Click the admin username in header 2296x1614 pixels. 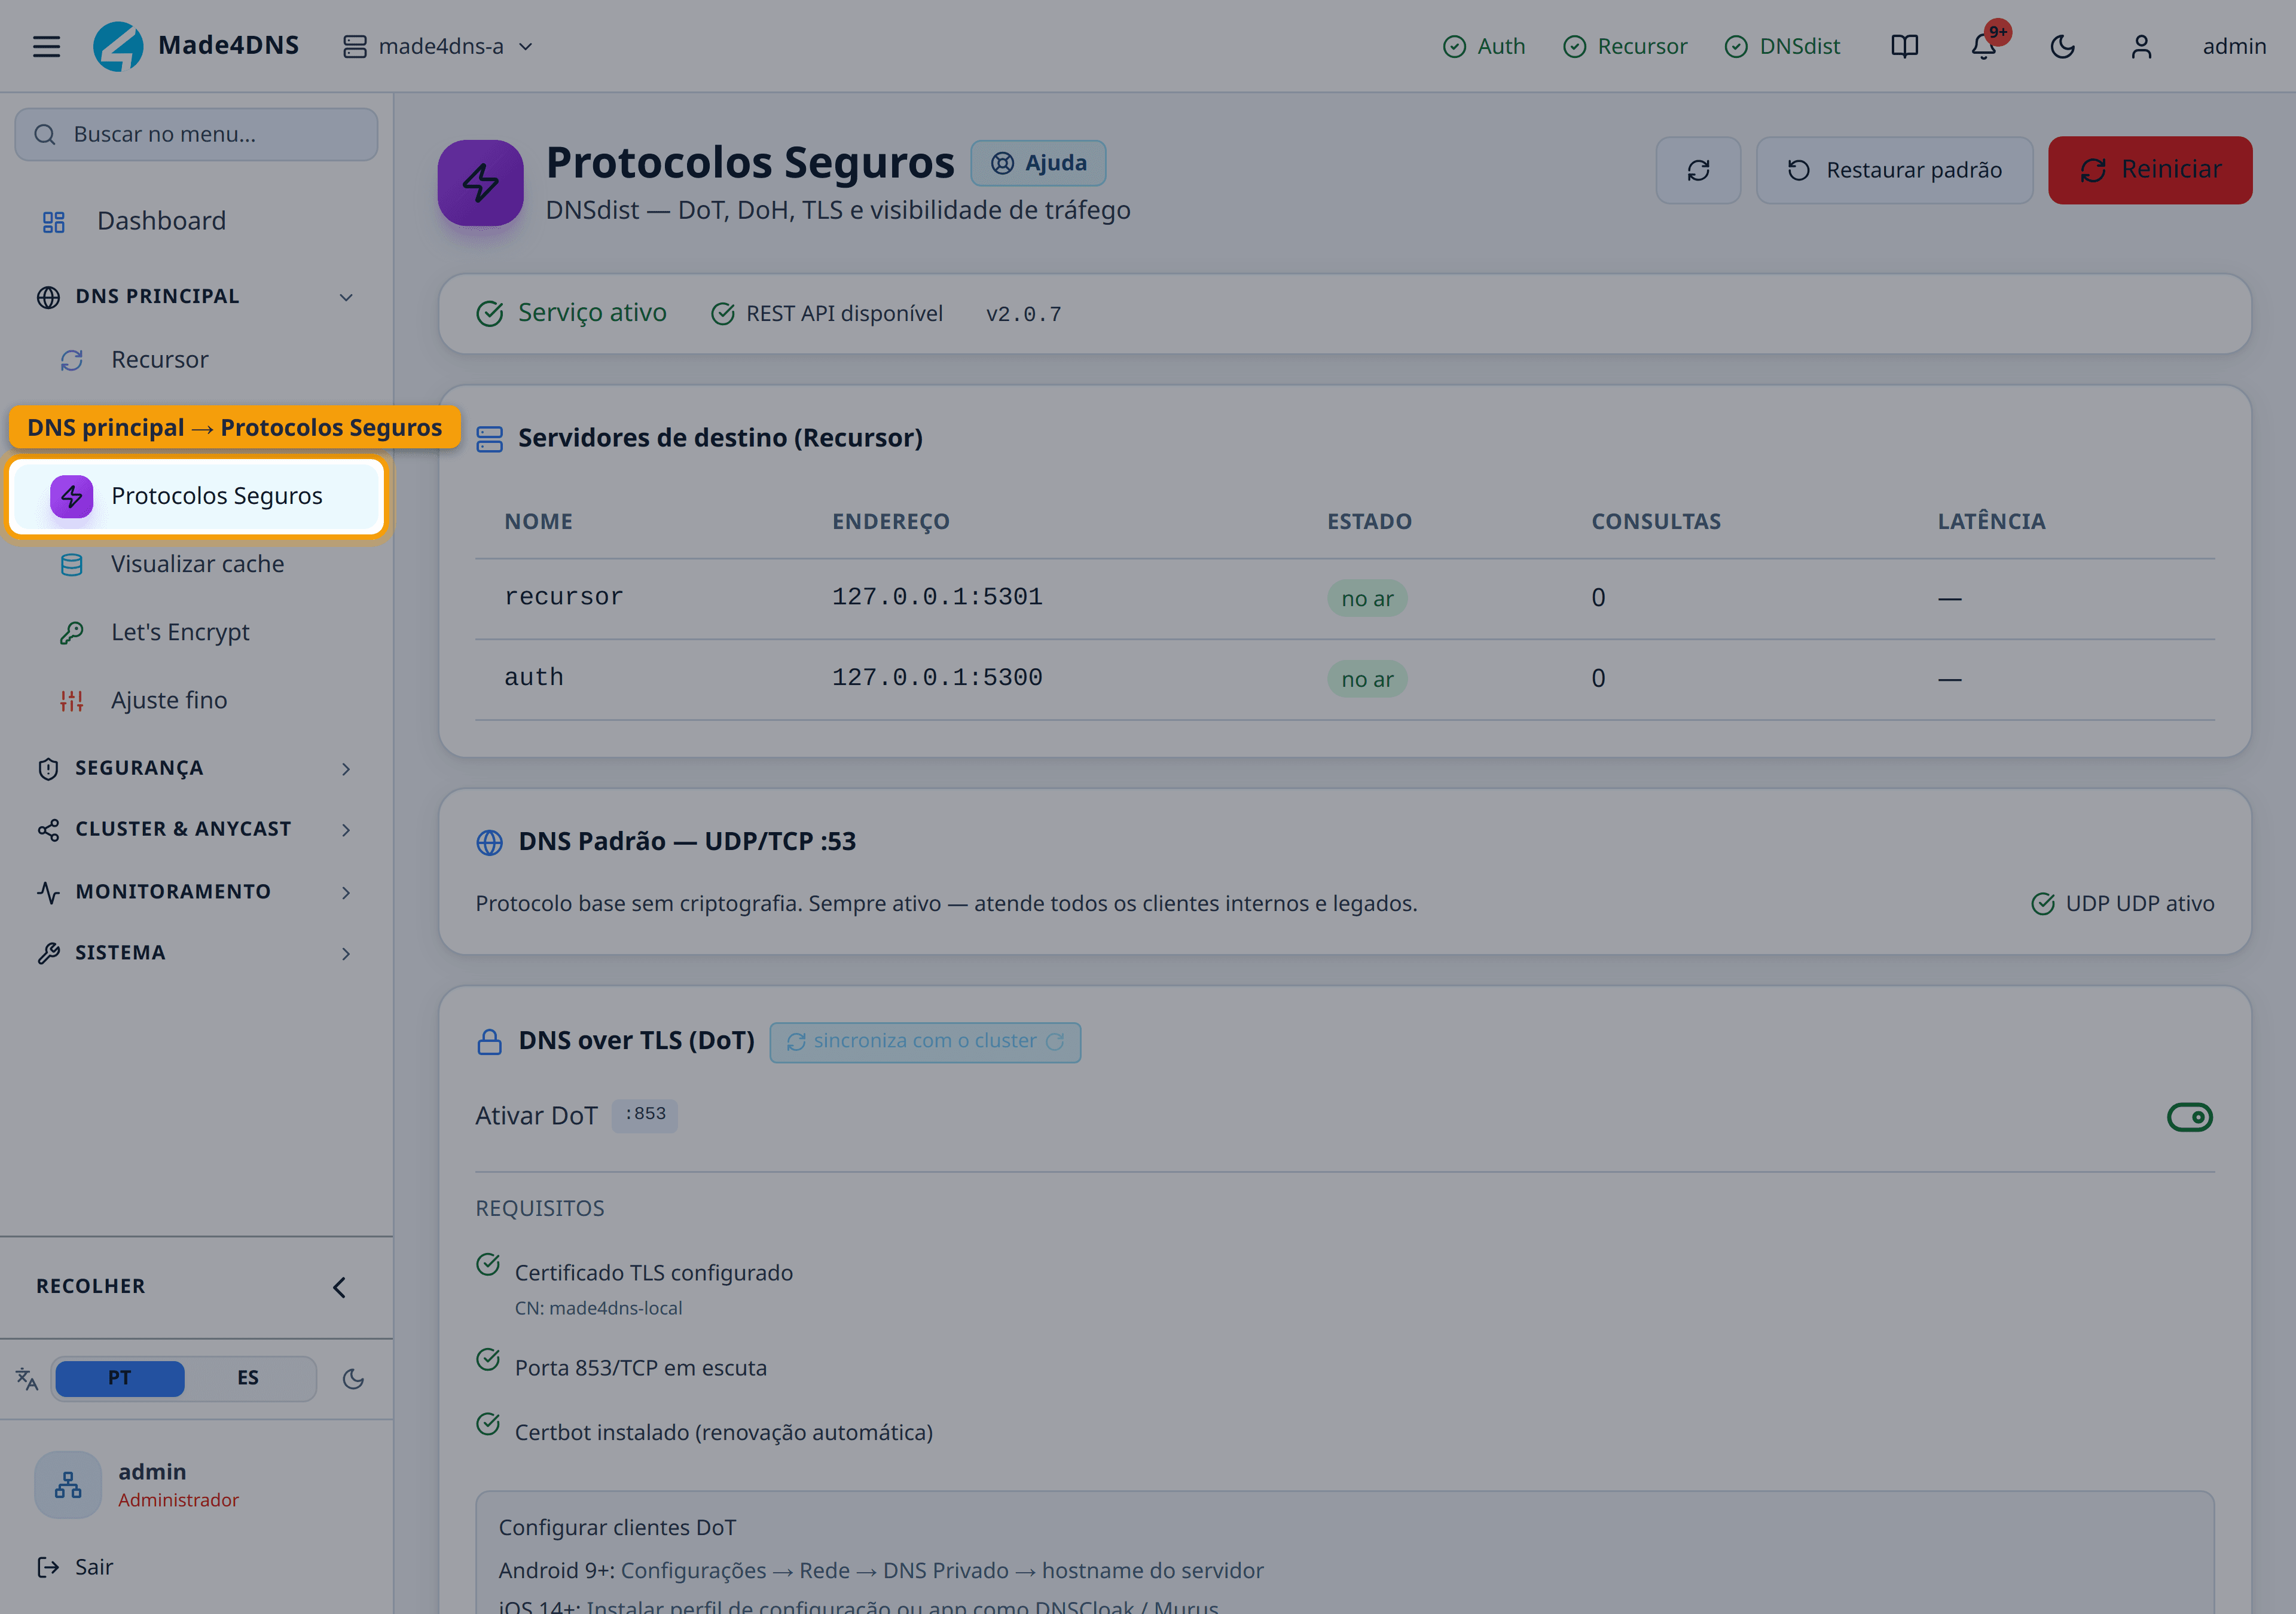2234,46
